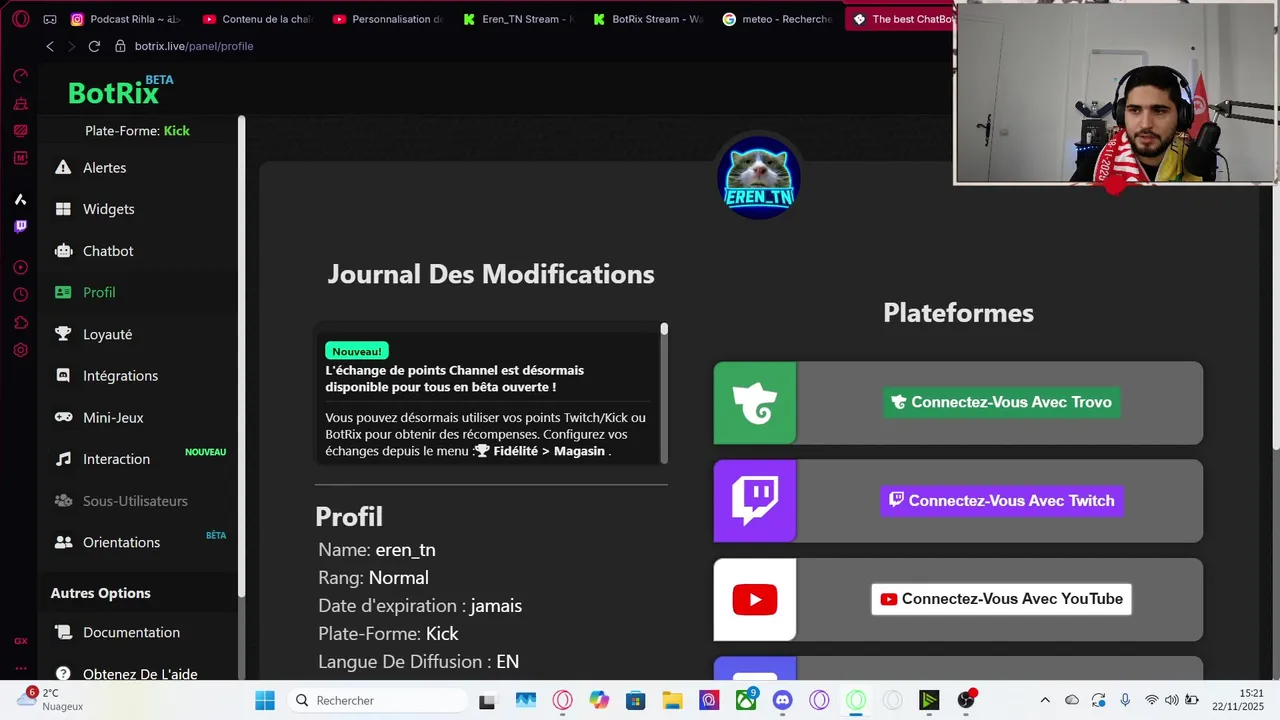Screen dimensions: 1280x720
Task: Select The best ChatBot tab
Action: [900, 19]
